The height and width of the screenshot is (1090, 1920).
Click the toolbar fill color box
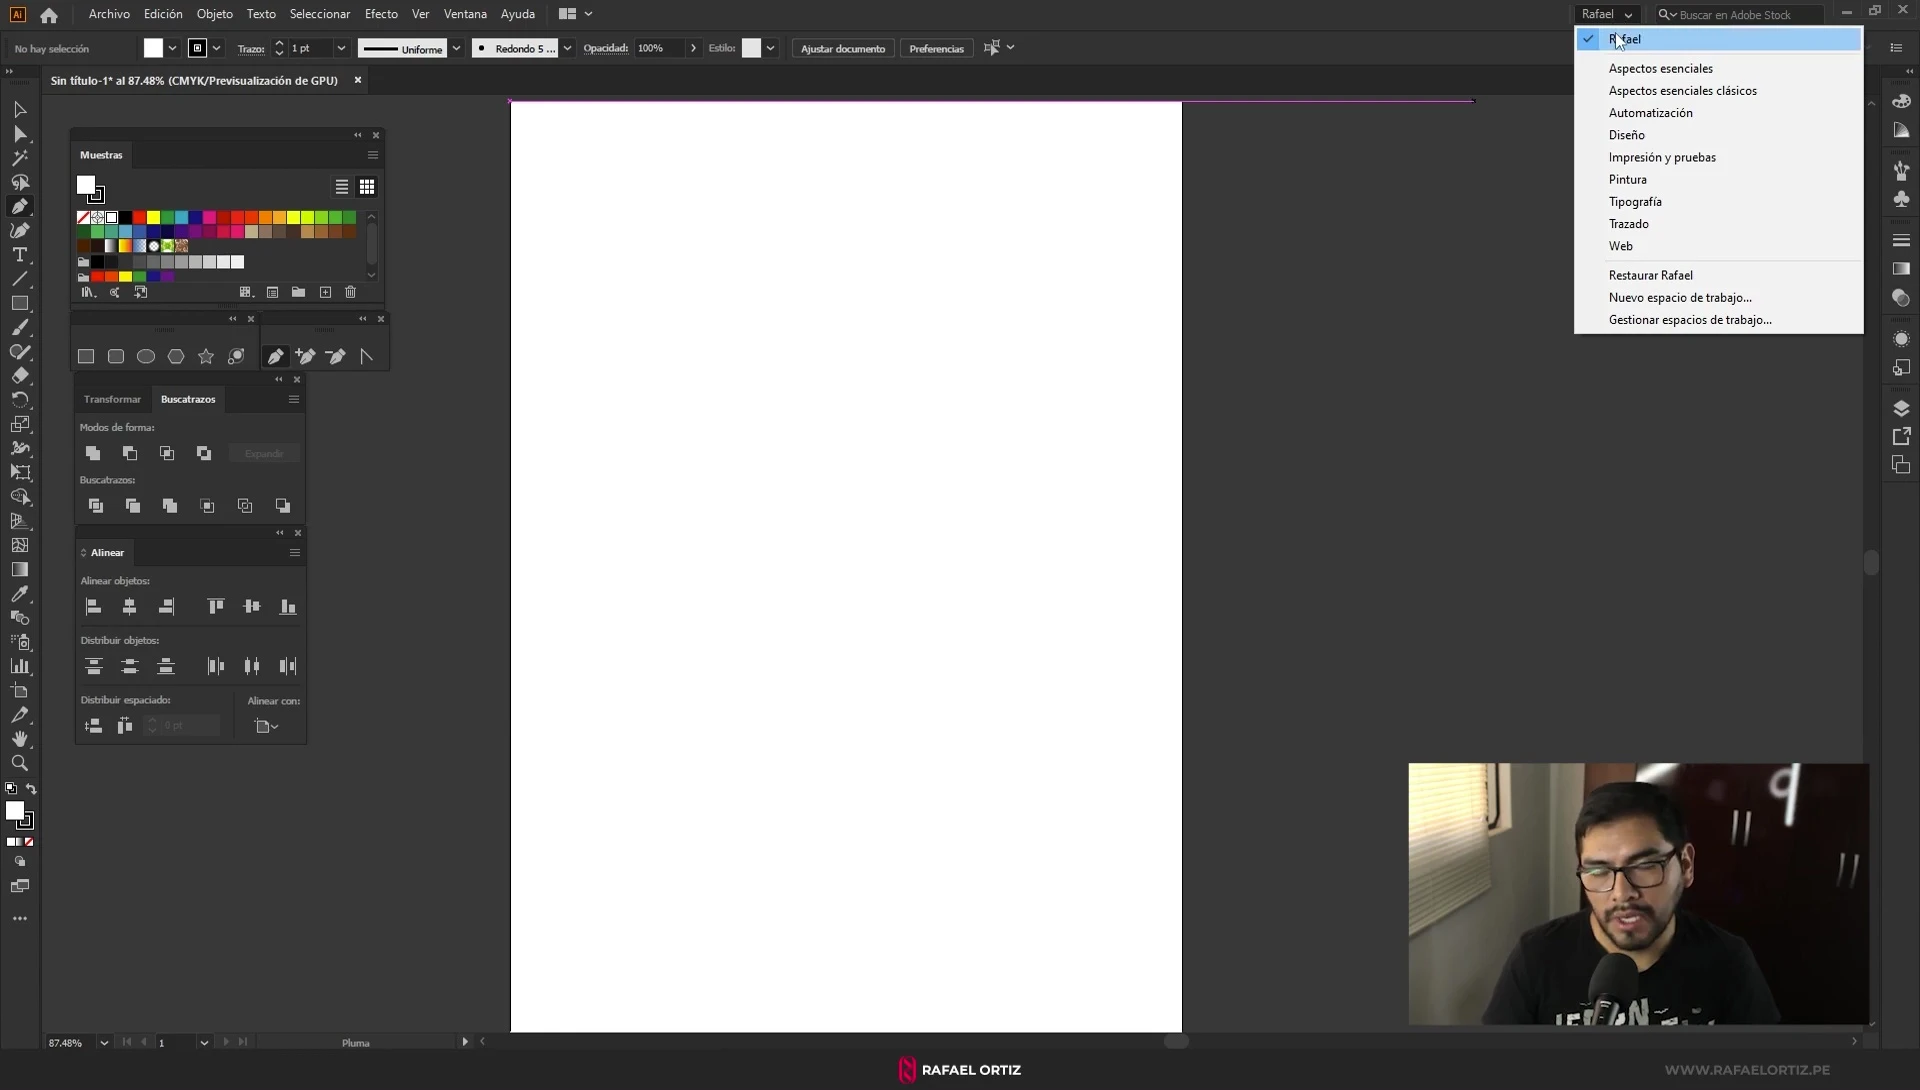[14, 811]
